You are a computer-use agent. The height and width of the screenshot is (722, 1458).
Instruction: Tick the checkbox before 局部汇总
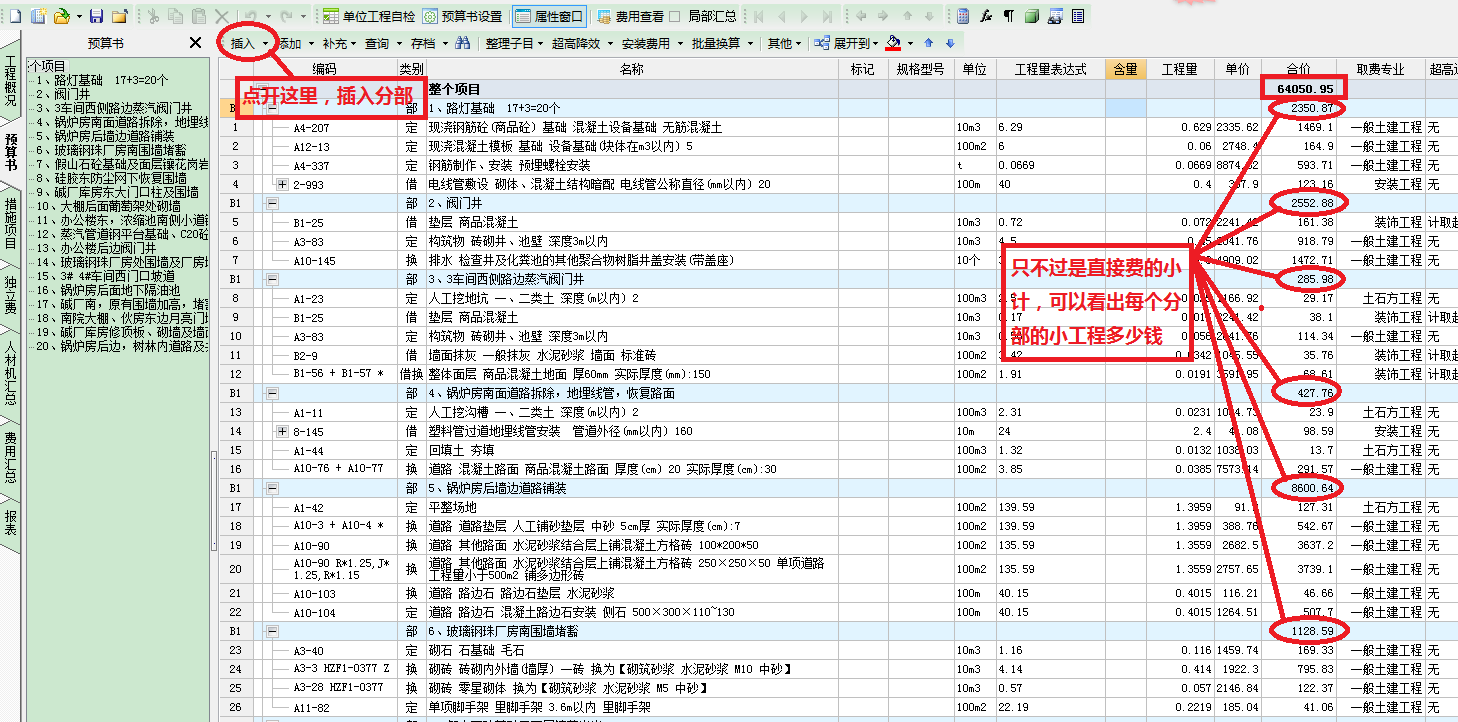coord(675,16)
